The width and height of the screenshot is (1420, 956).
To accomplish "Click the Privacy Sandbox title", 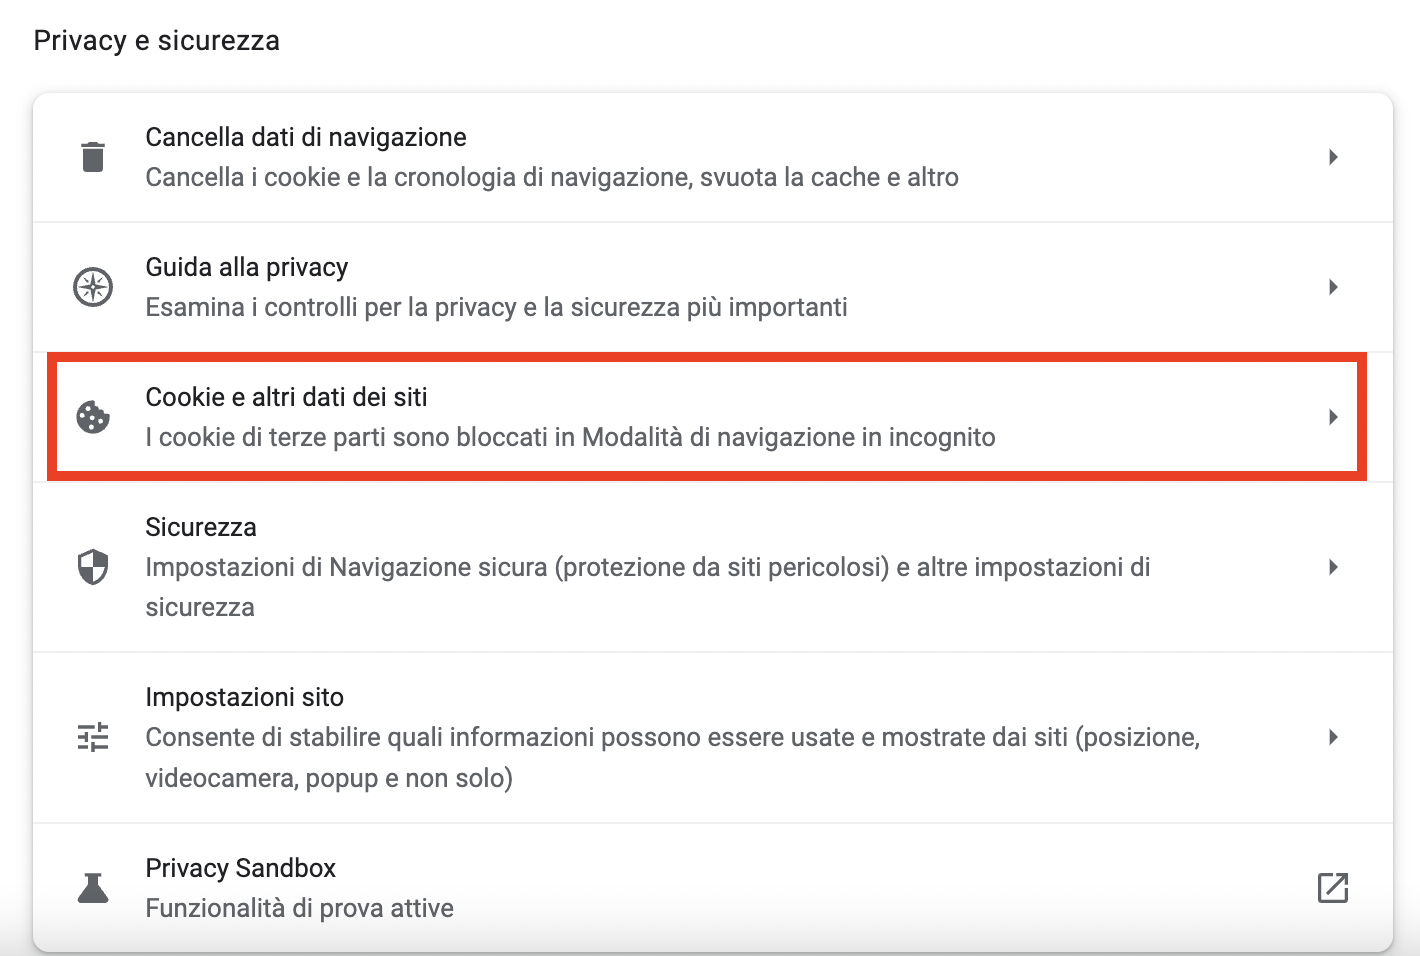I will (241, 868).
